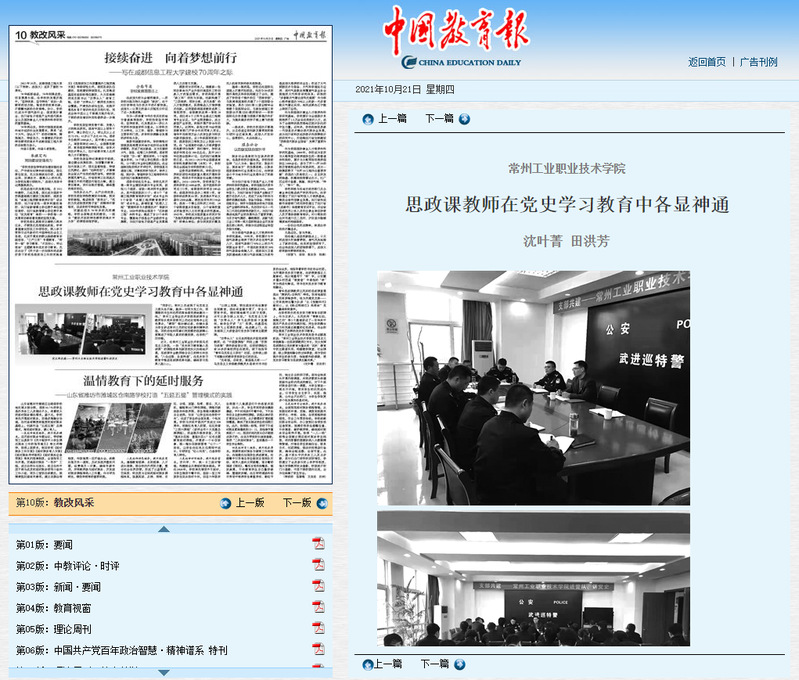This screenshot has width=799, height=680.
Task: Download 第05版 理论周刊 PDF file
Action: [x=318, y=629]
